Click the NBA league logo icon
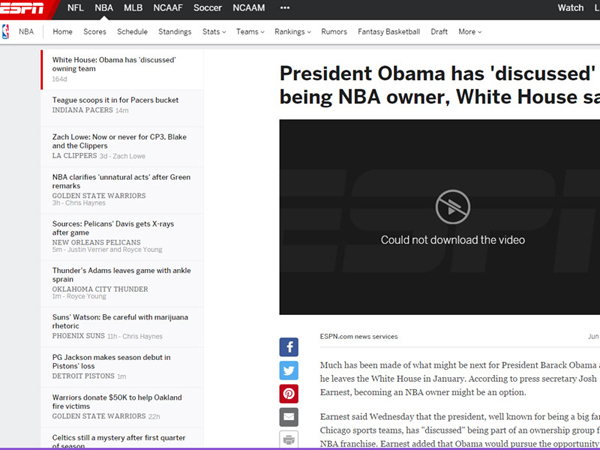The image size is (600, 450). tap(8, 32)
